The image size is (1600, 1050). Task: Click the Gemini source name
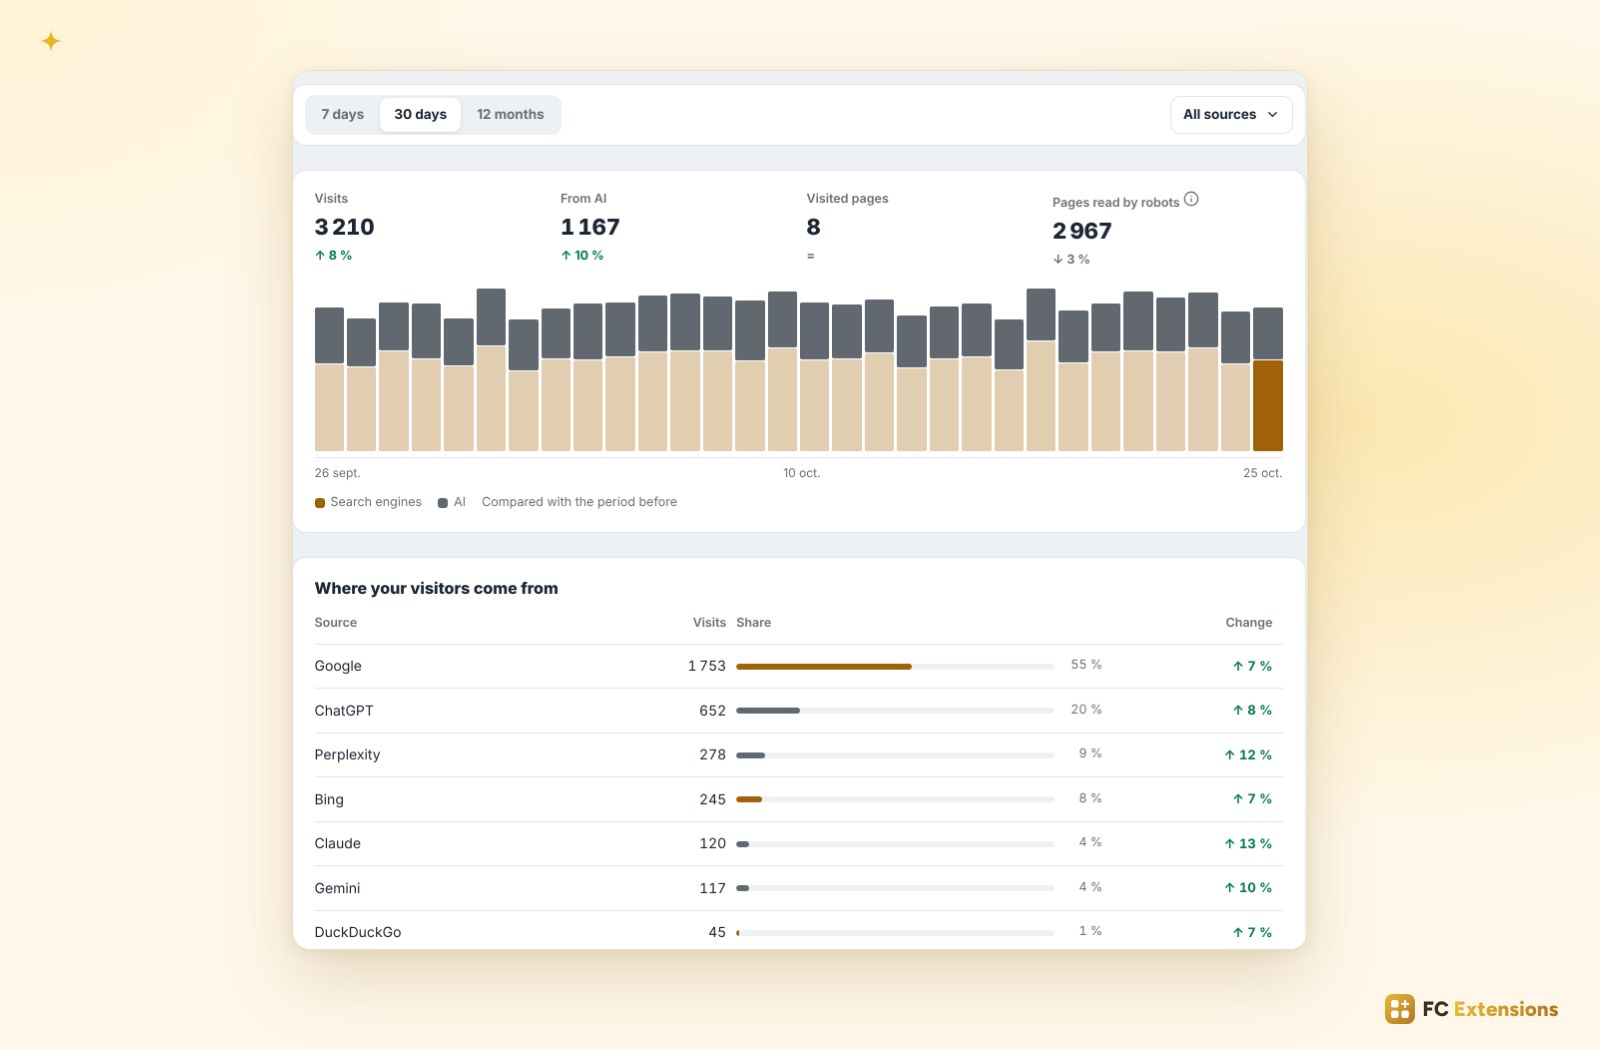coord(337,888)
